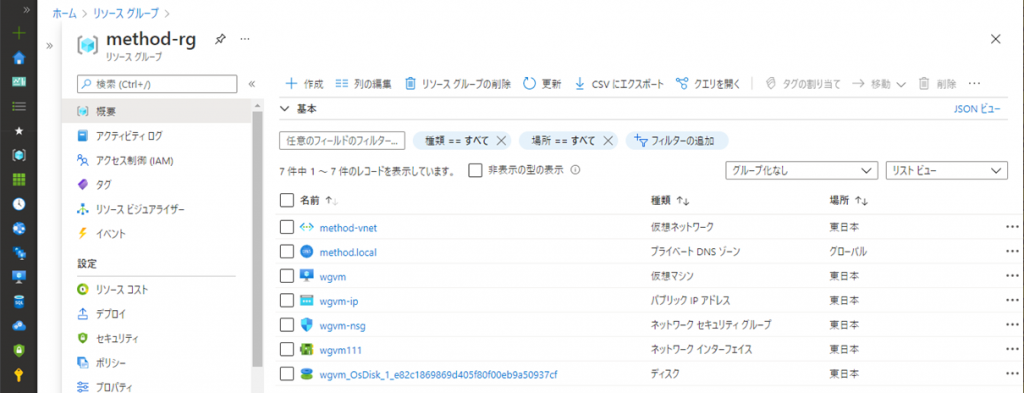This screenshot has height=393, width=1024.
Task: Open more options ellipsis next to method-rg title
Action: pyautogui.click(x=245, y=39)
